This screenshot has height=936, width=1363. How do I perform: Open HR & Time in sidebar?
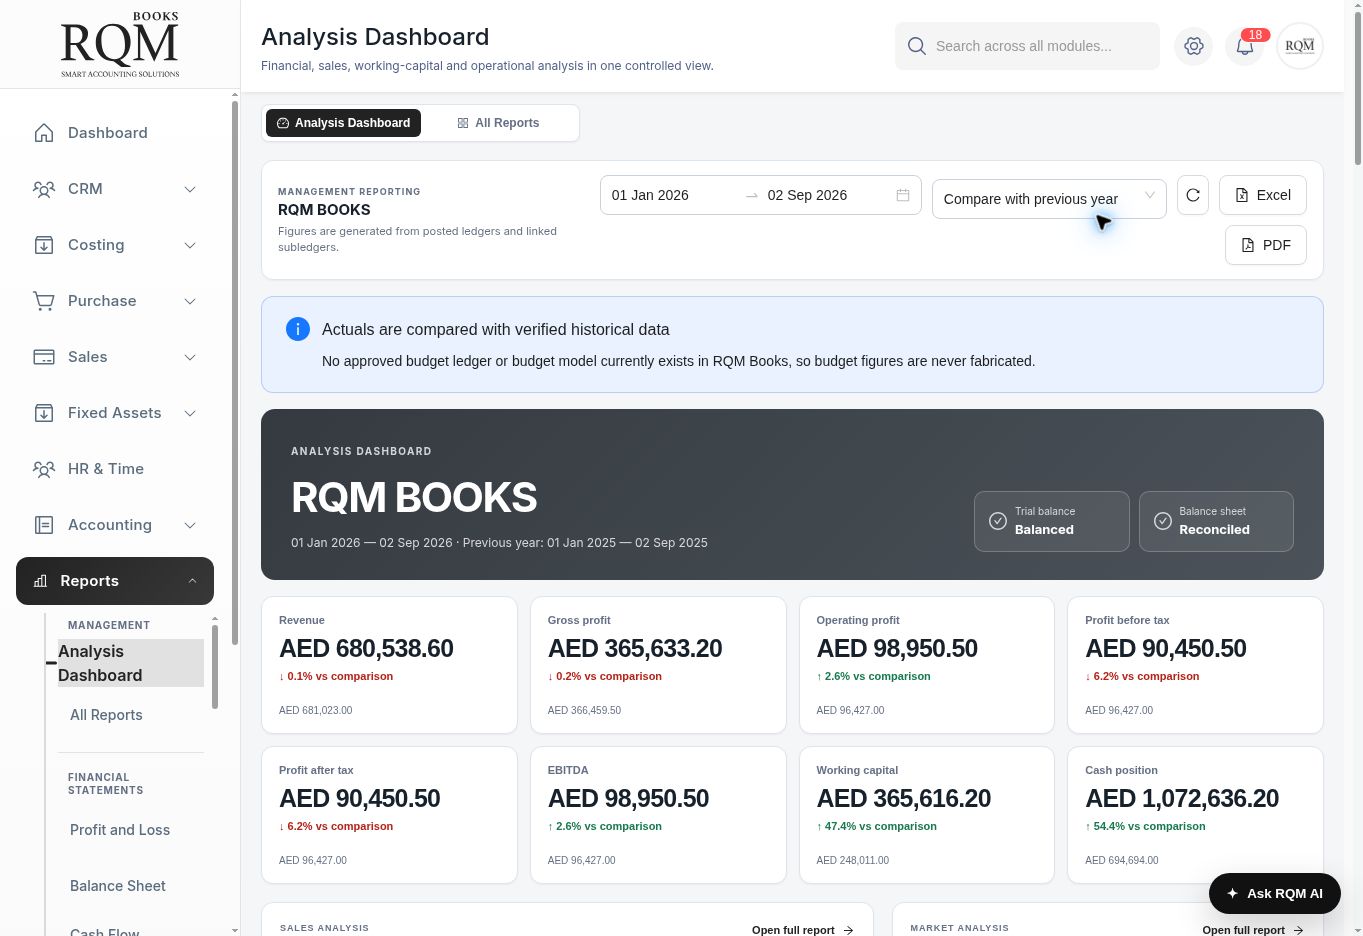coord(115,469)
